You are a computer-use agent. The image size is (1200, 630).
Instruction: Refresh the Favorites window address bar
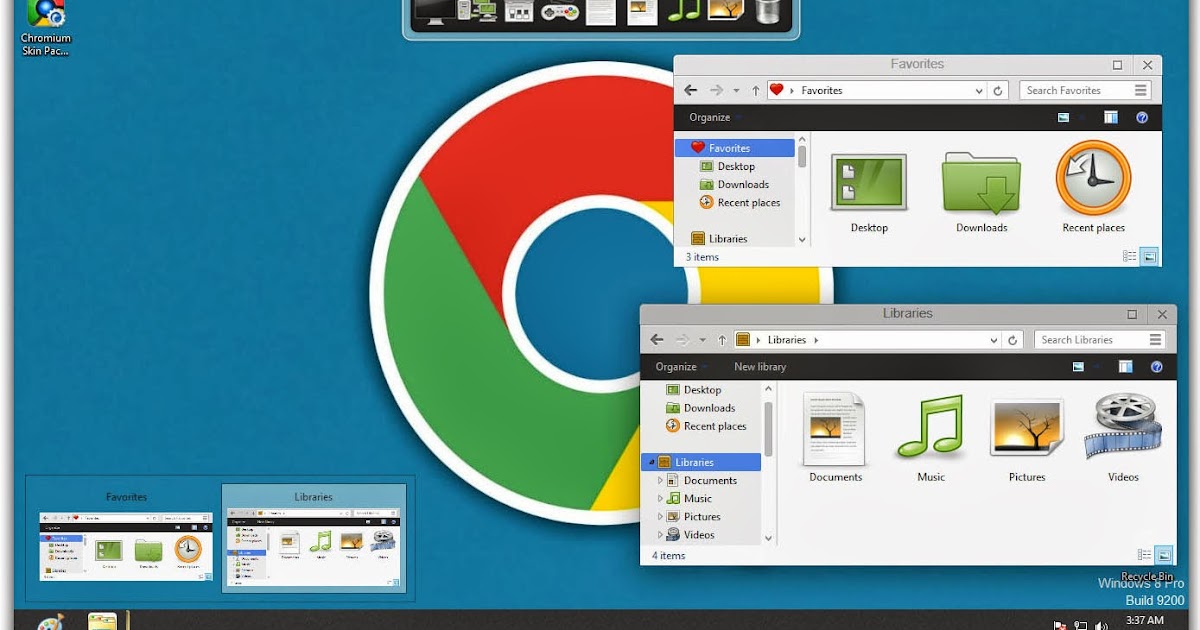tap(997, 90)
